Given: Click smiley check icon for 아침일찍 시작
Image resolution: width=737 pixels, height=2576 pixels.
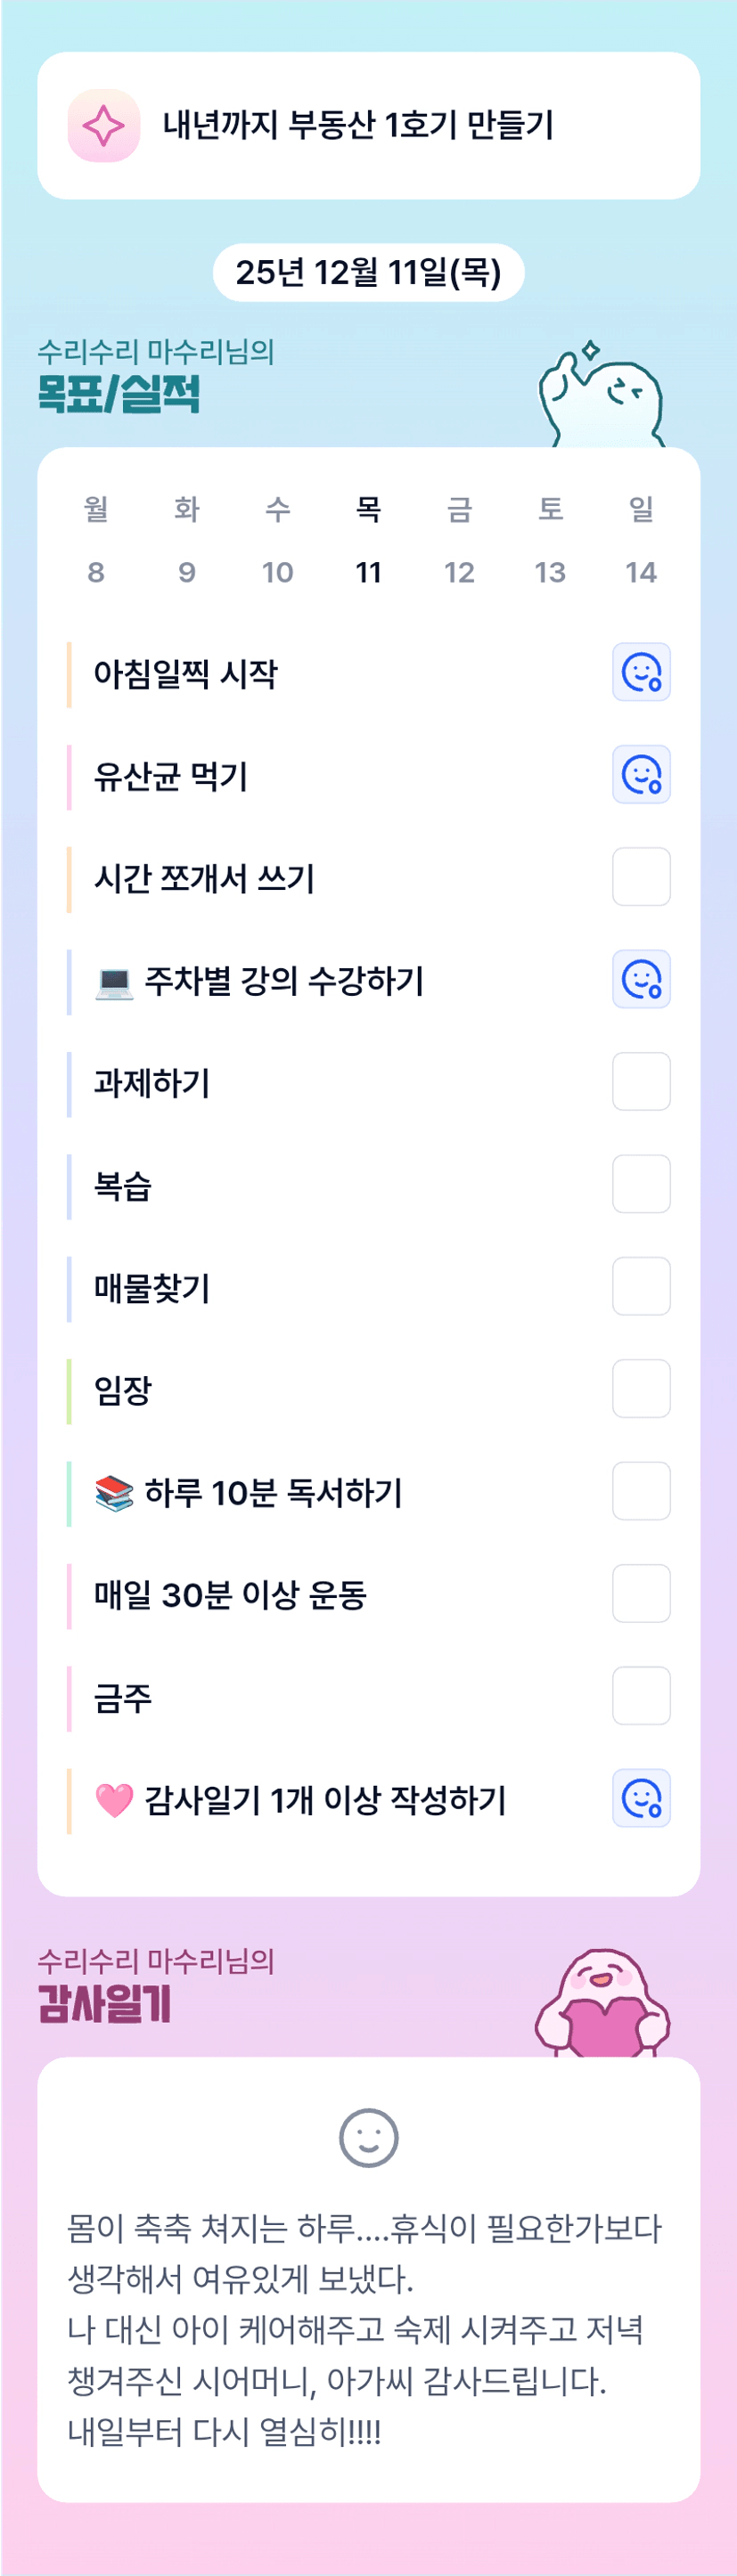Looking at the screenshot, I should click(641, 672).
